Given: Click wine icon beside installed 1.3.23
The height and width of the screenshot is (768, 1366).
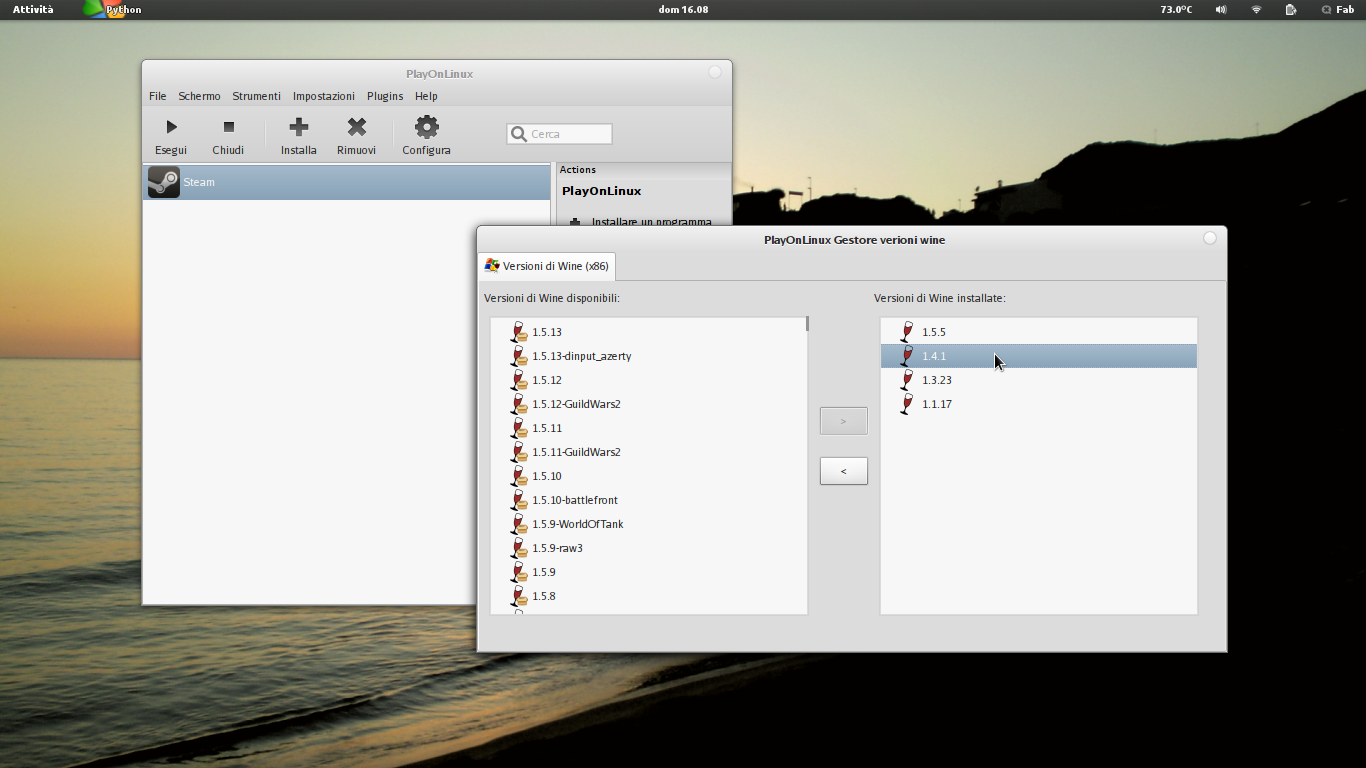Looking at the screenshot, I should tap(907, 380).
